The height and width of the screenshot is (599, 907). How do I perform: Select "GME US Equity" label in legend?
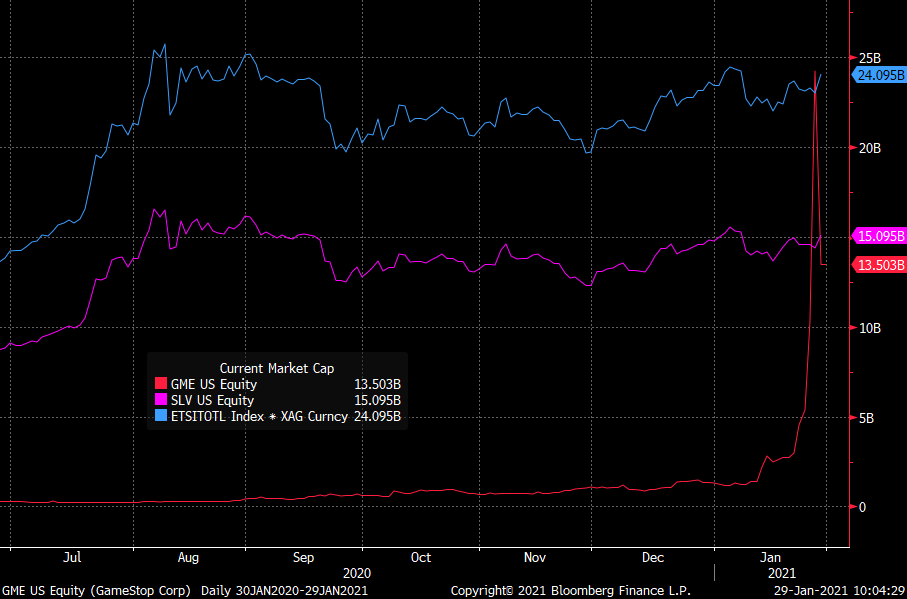[212, 384]
